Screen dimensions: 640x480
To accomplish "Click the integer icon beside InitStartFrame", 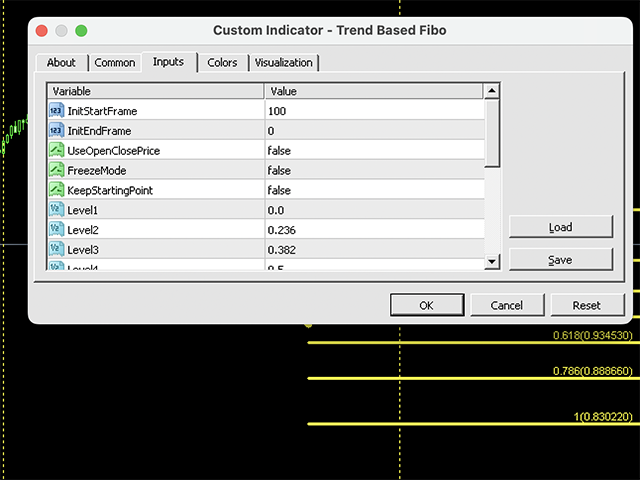I will 57,111.
